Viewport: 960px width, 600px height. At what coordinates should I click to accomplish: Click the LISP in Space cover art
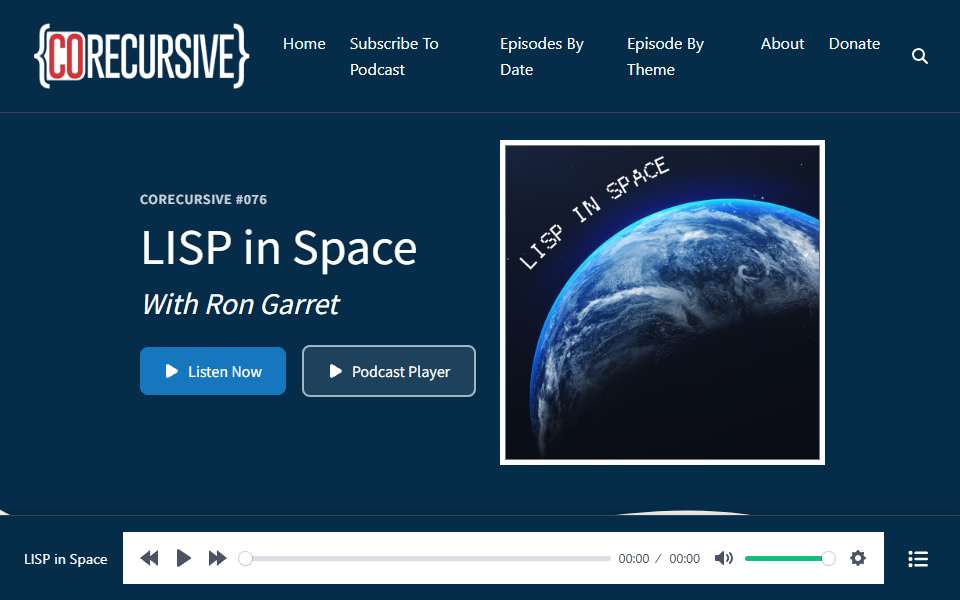(662, 302)
